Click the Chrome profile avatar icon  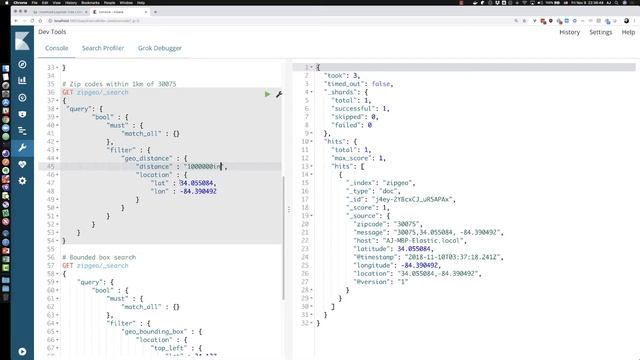(x=626, y=20)
